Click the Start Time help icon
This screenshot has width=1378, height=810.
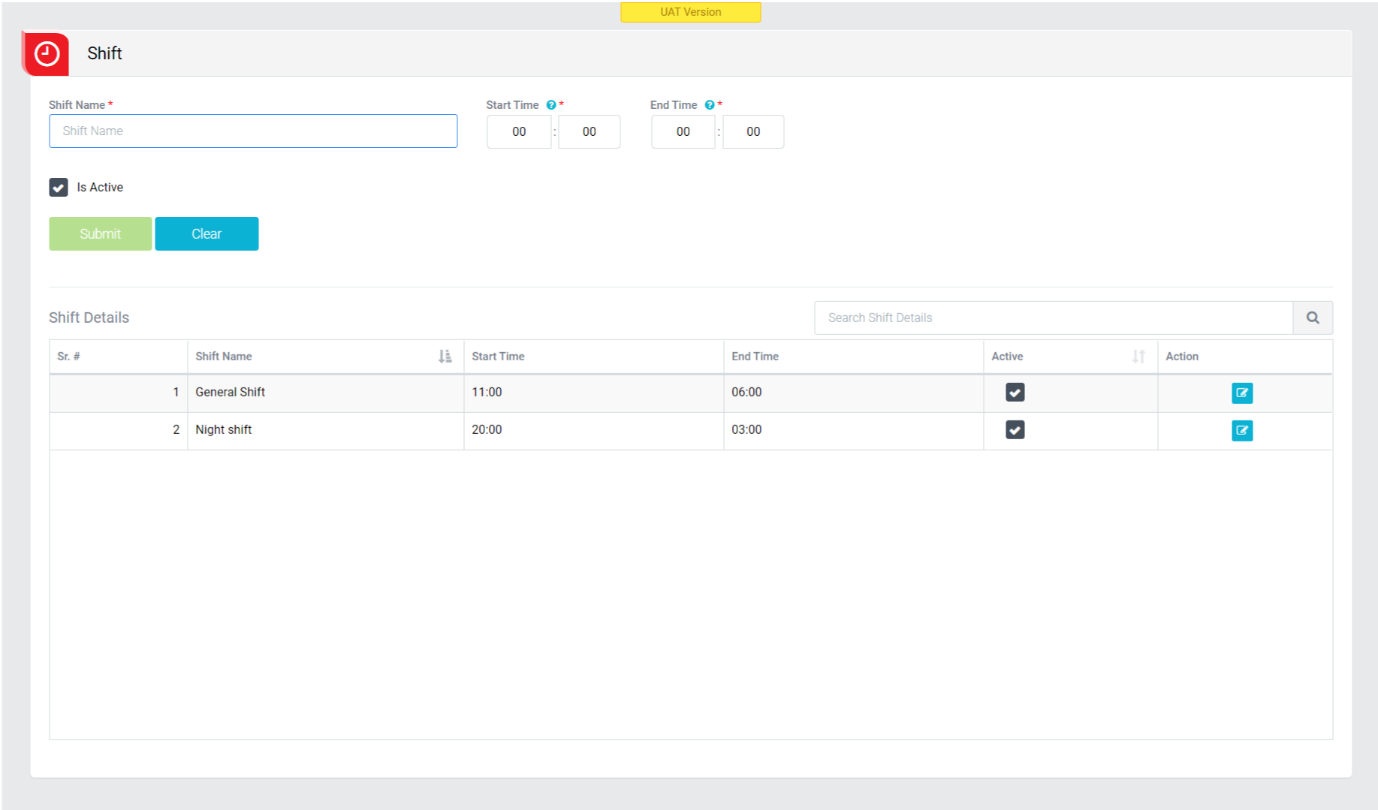(x=551, y=105)
